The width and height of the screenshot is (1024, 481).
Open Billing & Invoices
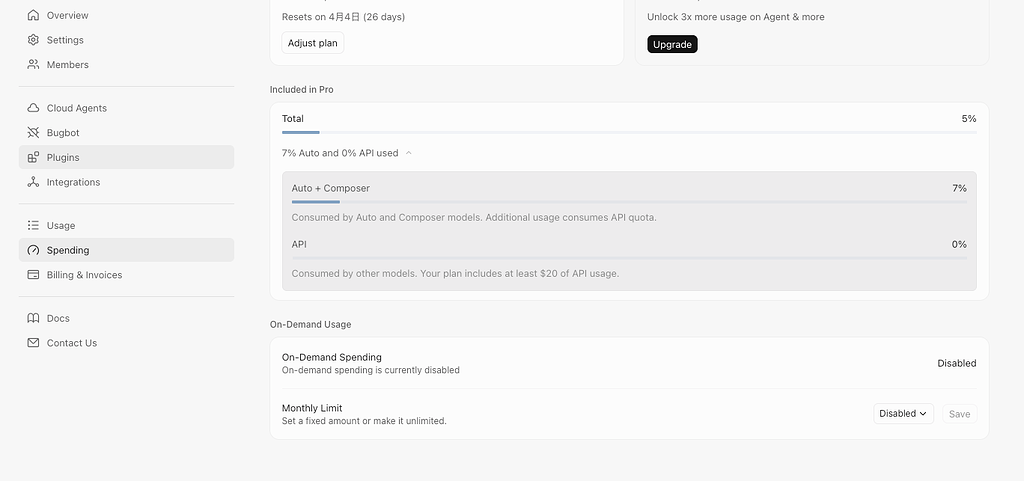coord(126,275)
